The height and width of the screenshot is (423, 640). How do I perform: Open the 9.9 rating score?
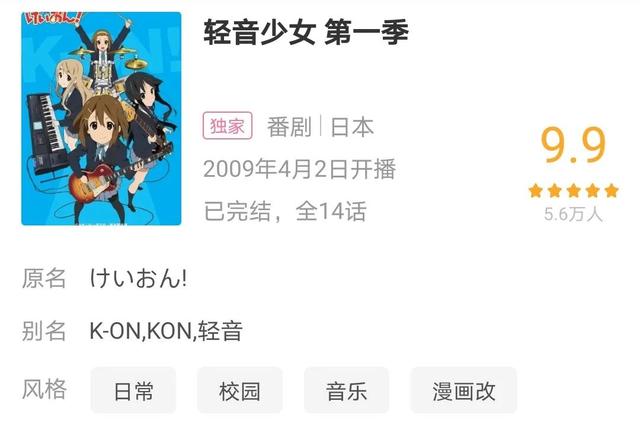point(573,145)
